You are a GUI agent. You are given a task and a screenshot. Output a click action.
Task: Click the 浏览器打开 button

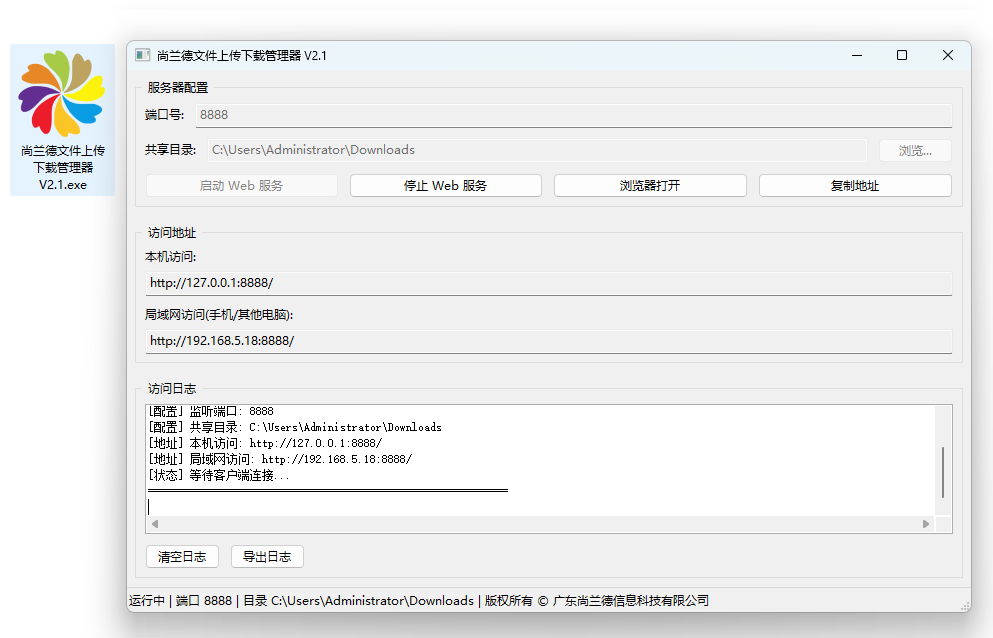point(650,186)
